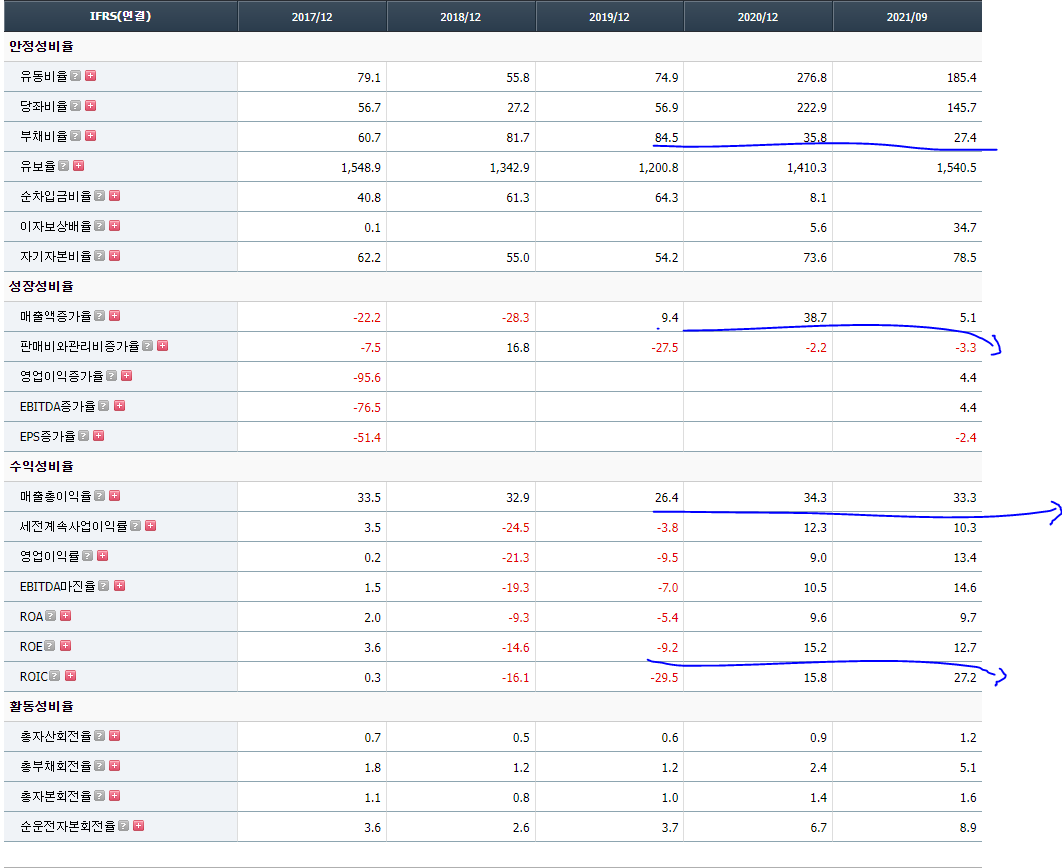Image resolution: width=1062 pixels, height=868 pixels.
Task: Click the -95.6 영업이익증가율 value
Action: tap(367, 378)
